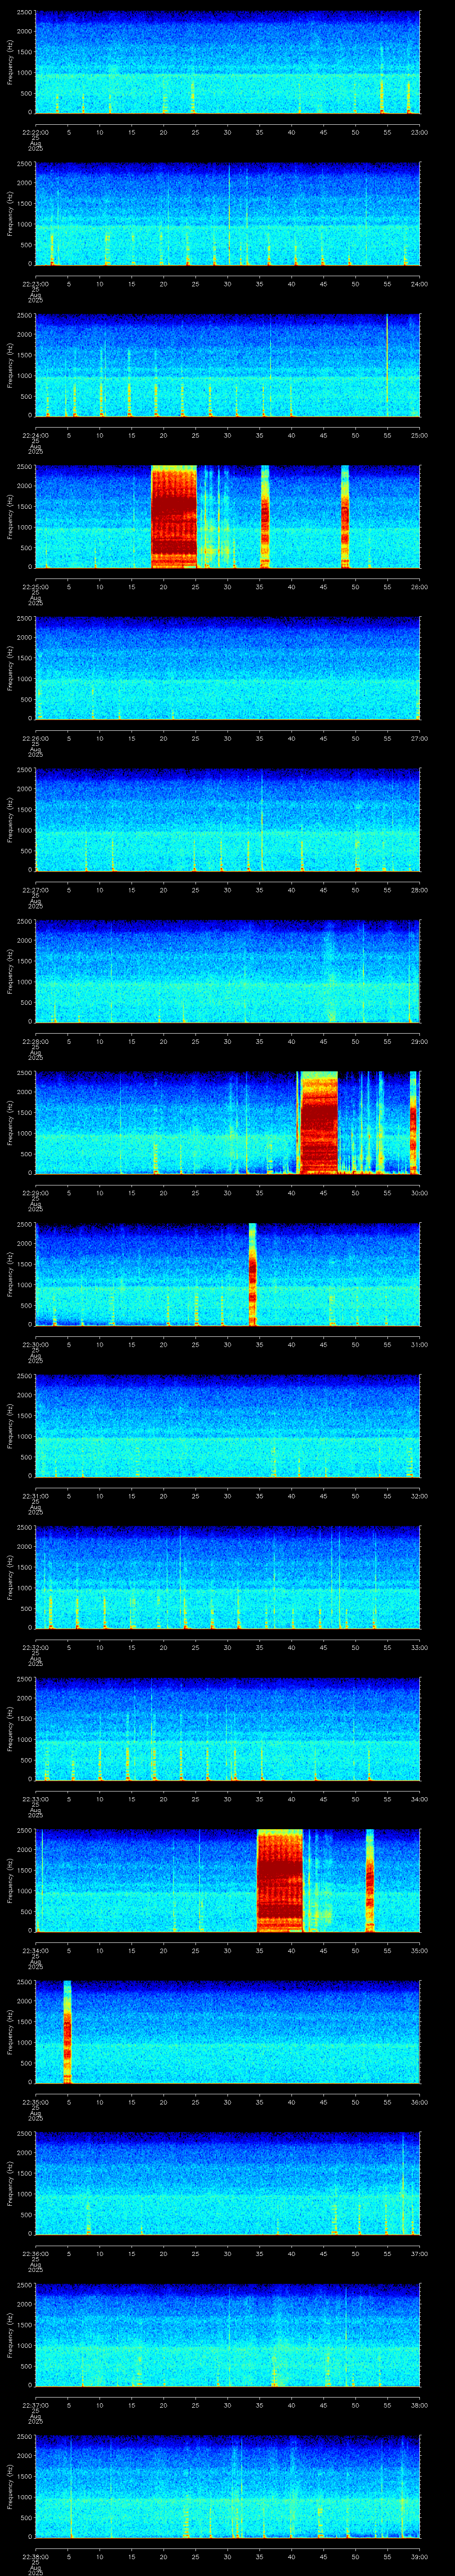The image size is (455, 2576).
Task: Select the spectrogram starting at 22:37:00
Action: coord(228,2335)
